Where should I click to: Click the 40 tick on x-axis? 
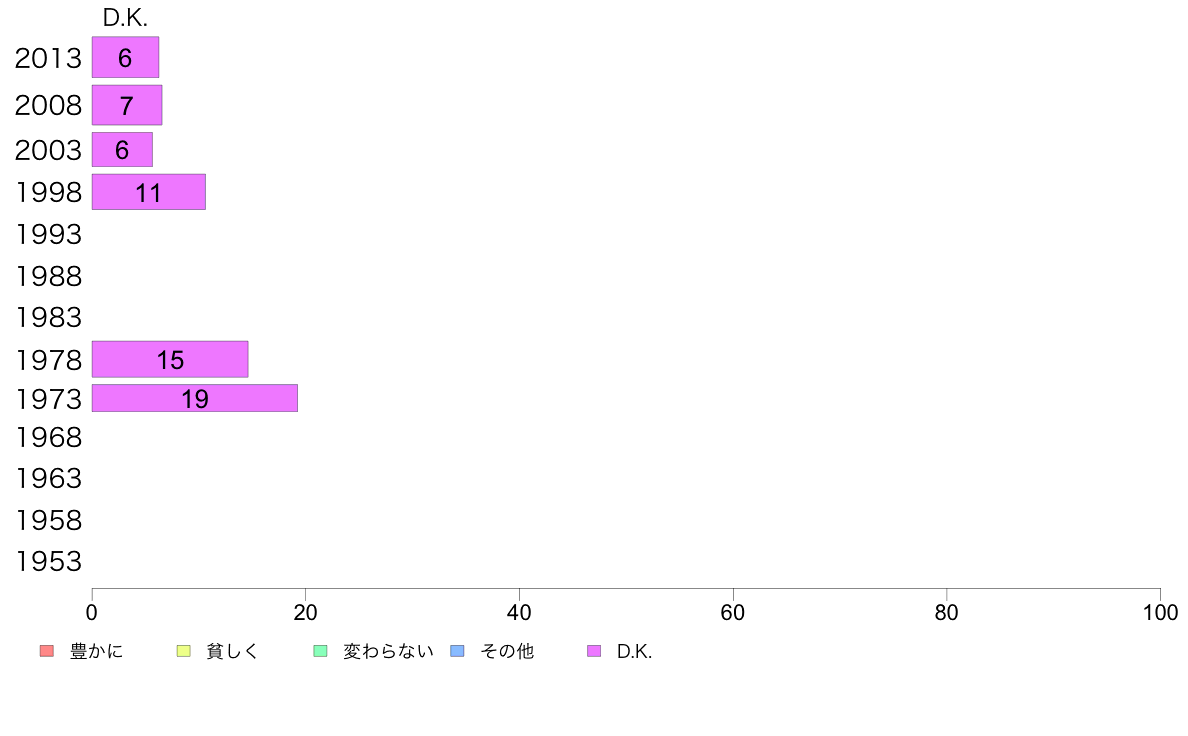519,612
